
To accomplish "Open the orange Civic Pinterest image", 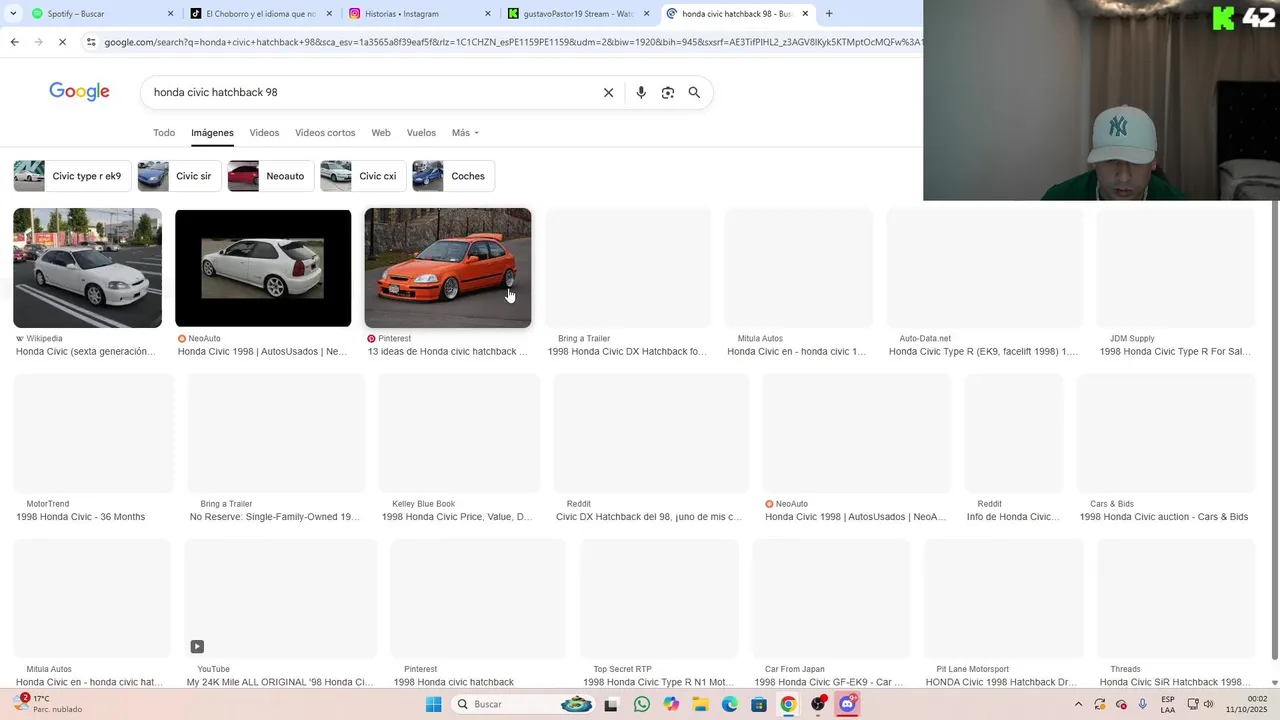I will tap(448, 268).
